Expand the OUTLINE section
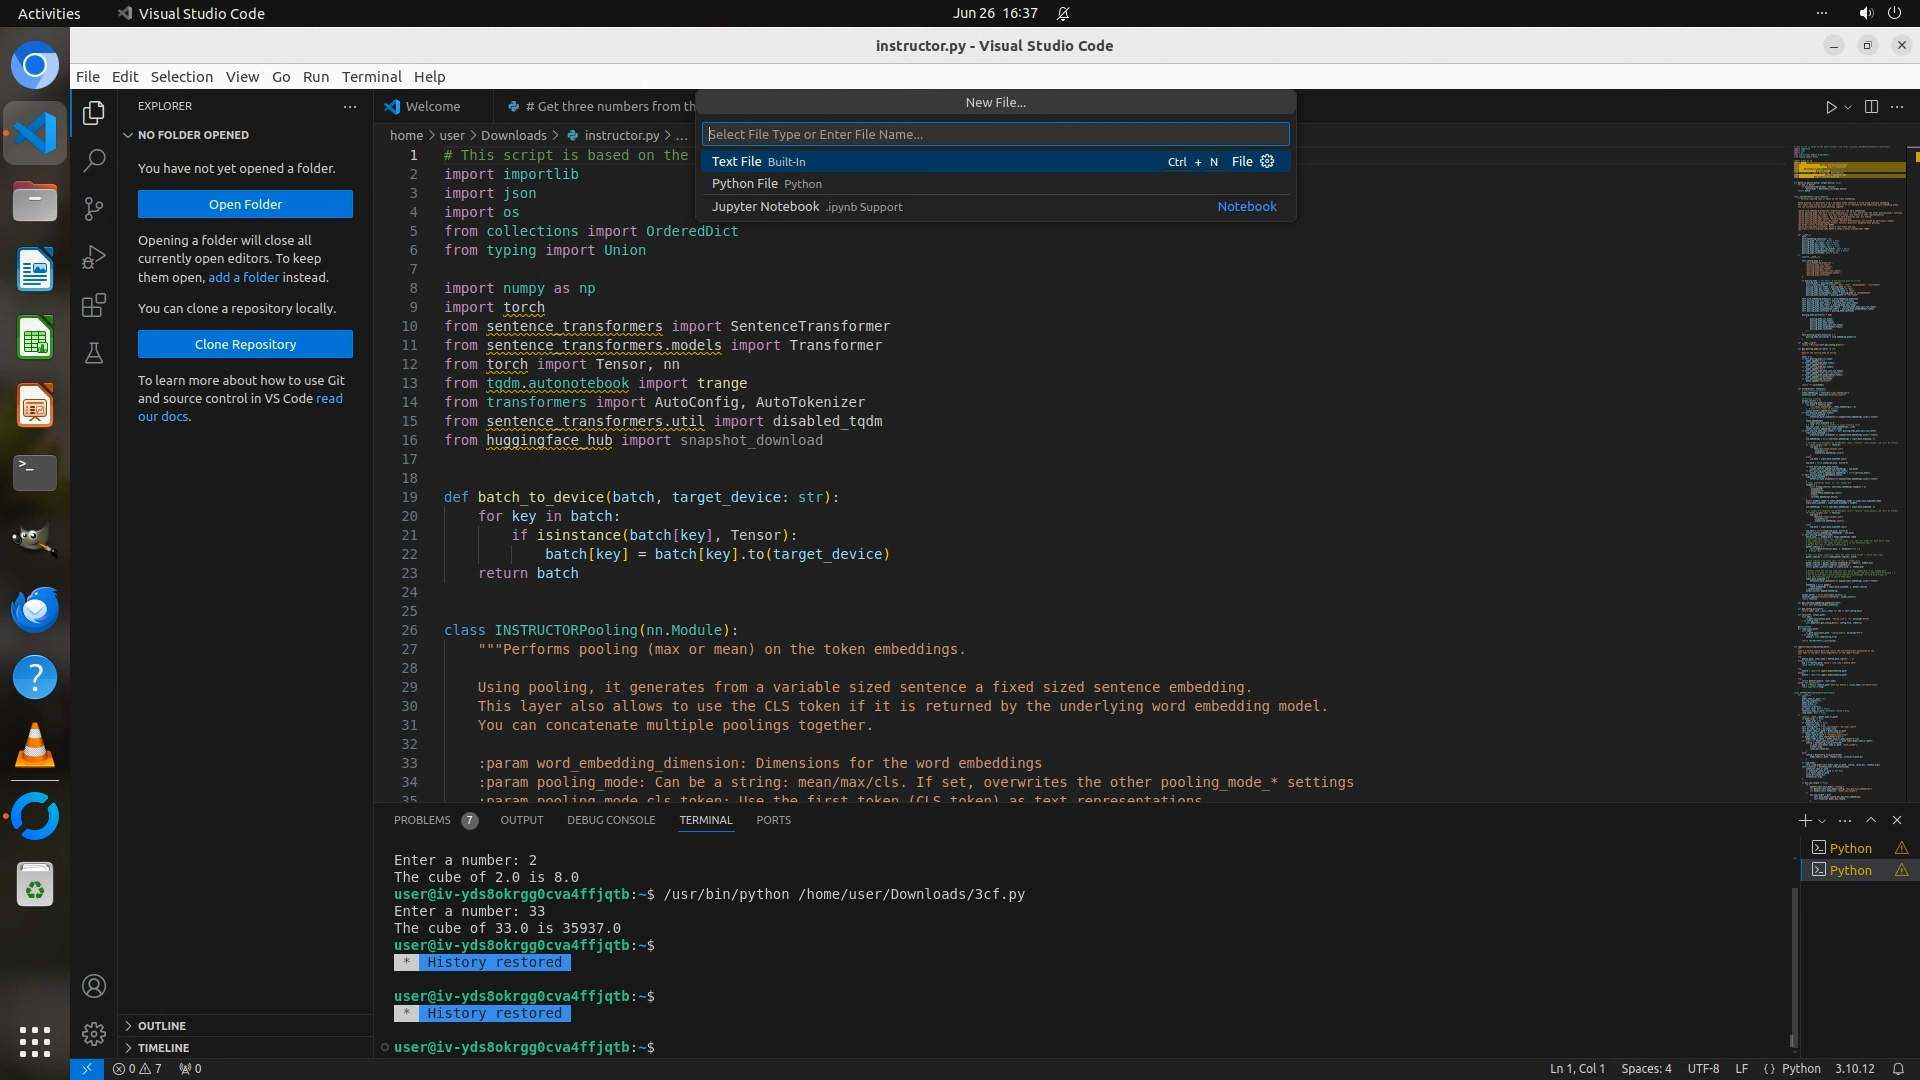This screenshot has height=1080, width=1920. click(x=161, y=1026)
